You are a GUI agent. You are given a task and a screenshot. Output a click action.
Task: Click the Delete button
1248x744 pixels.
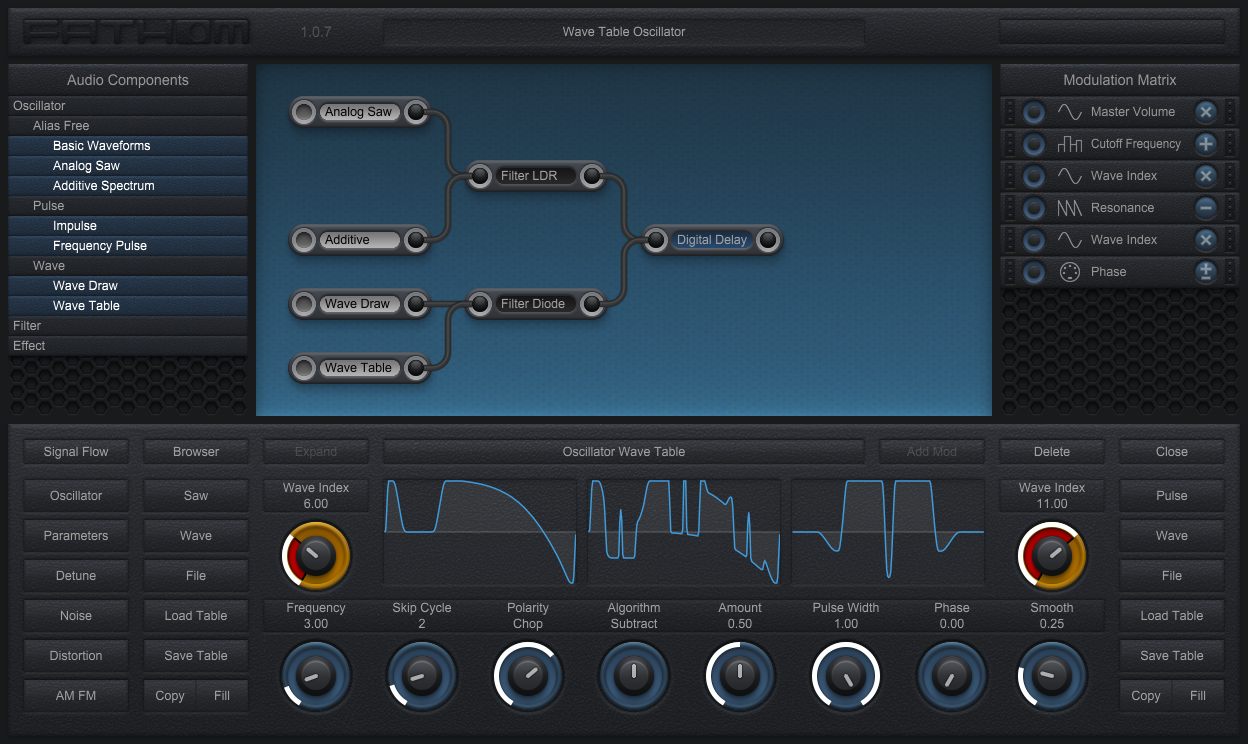coord(1052,452)
